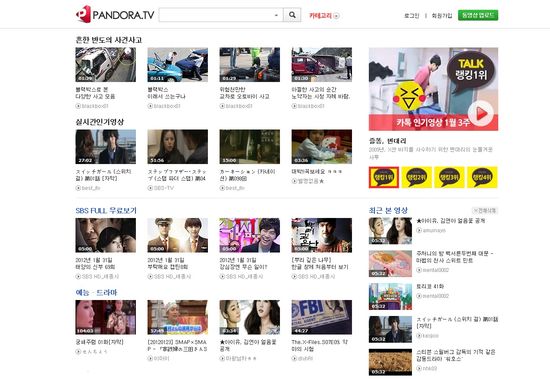
Task: Click the channel icon beside SBS-TV uploader
Action: (150, 188)
